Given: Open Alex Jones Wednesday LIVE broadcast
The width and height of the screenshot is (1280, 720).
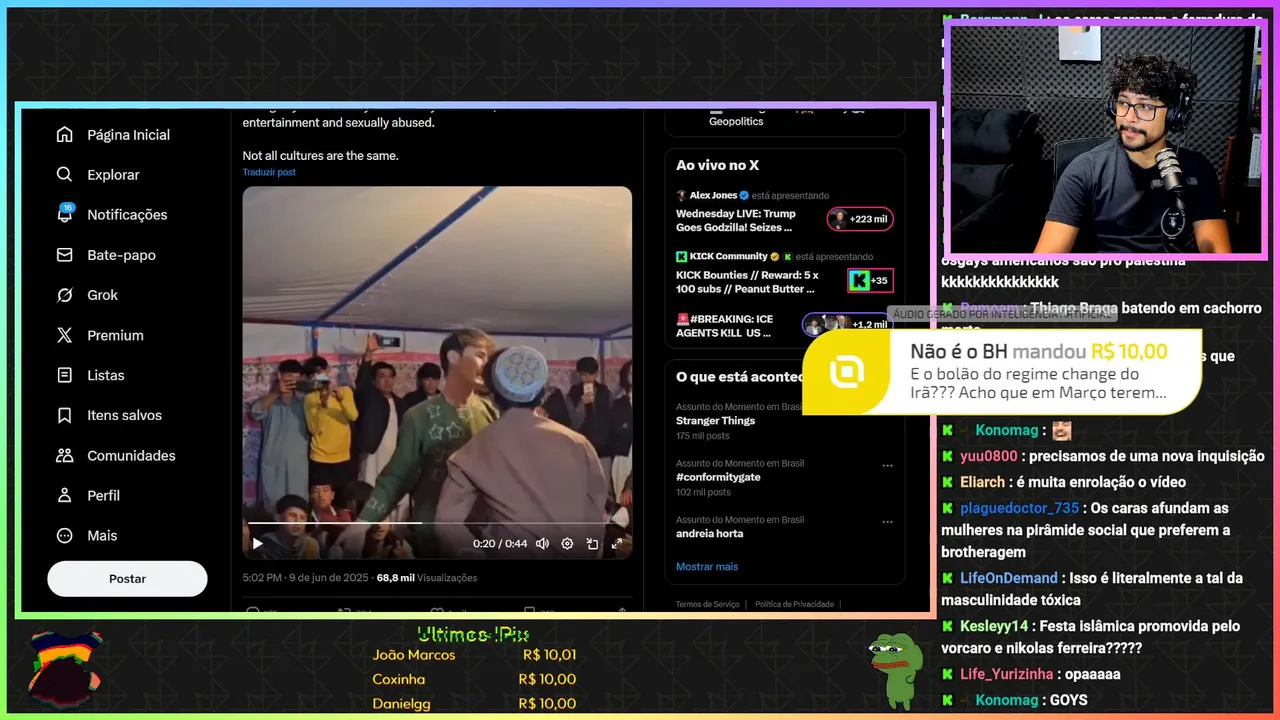Looking at the screenshot, I should pyautogui.click(x=736, y=220).
